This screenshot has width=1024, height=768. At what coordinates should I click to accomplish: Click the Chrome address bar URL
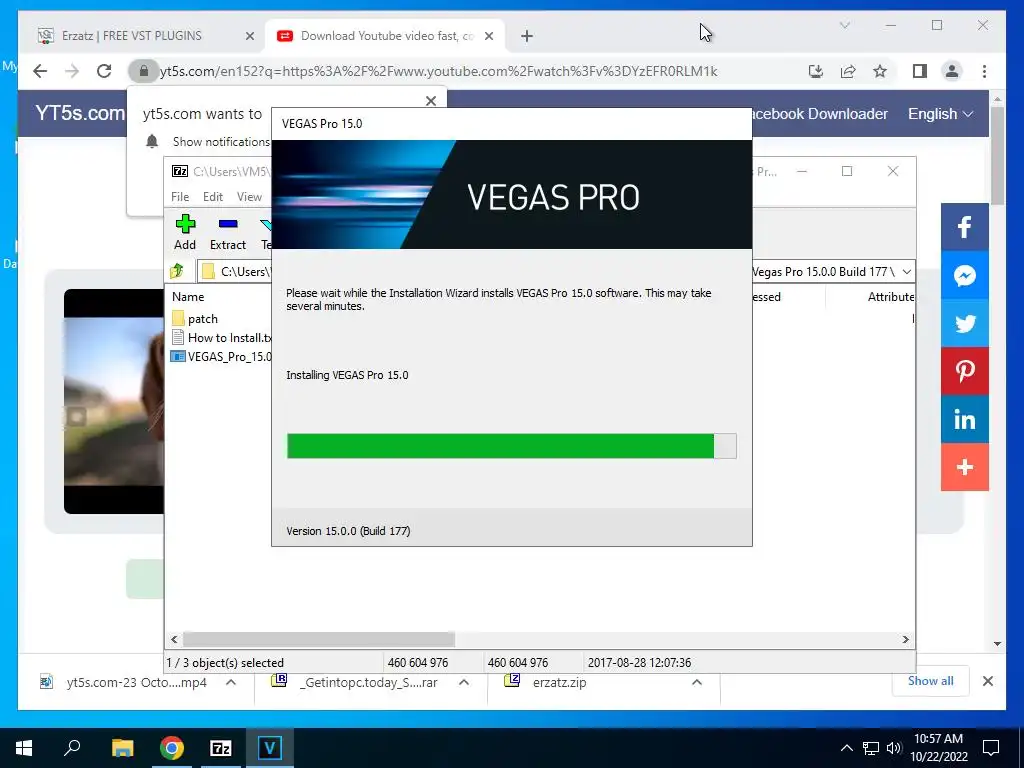pos(439,71)
